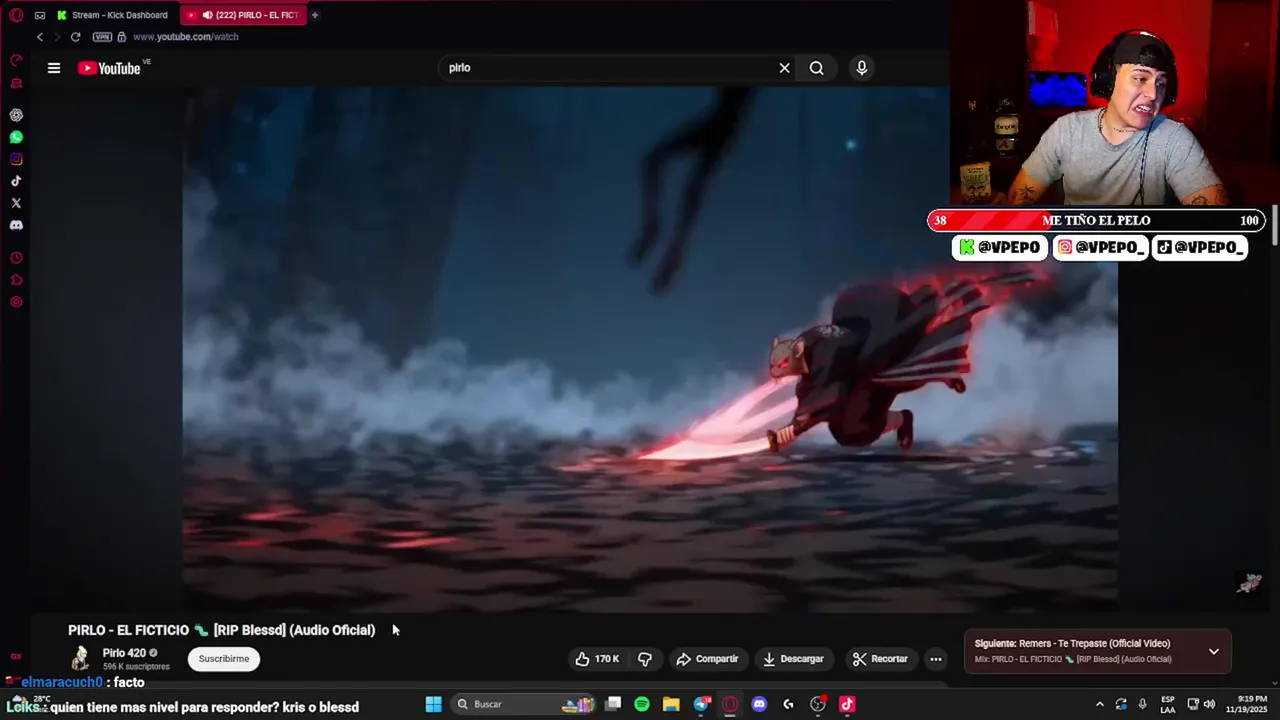Image resolution: width=1280 pixels, height=720 pixels.
Task: Clear the YouTube search text
Action: click(x=785, y=68)
